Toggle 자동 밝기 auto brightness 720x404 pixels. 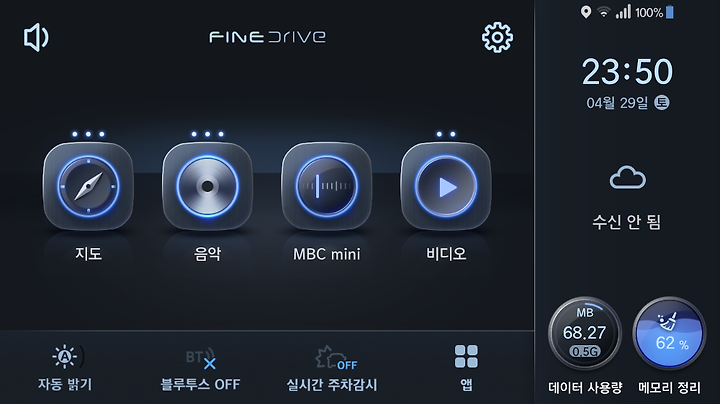pos(65,368)
